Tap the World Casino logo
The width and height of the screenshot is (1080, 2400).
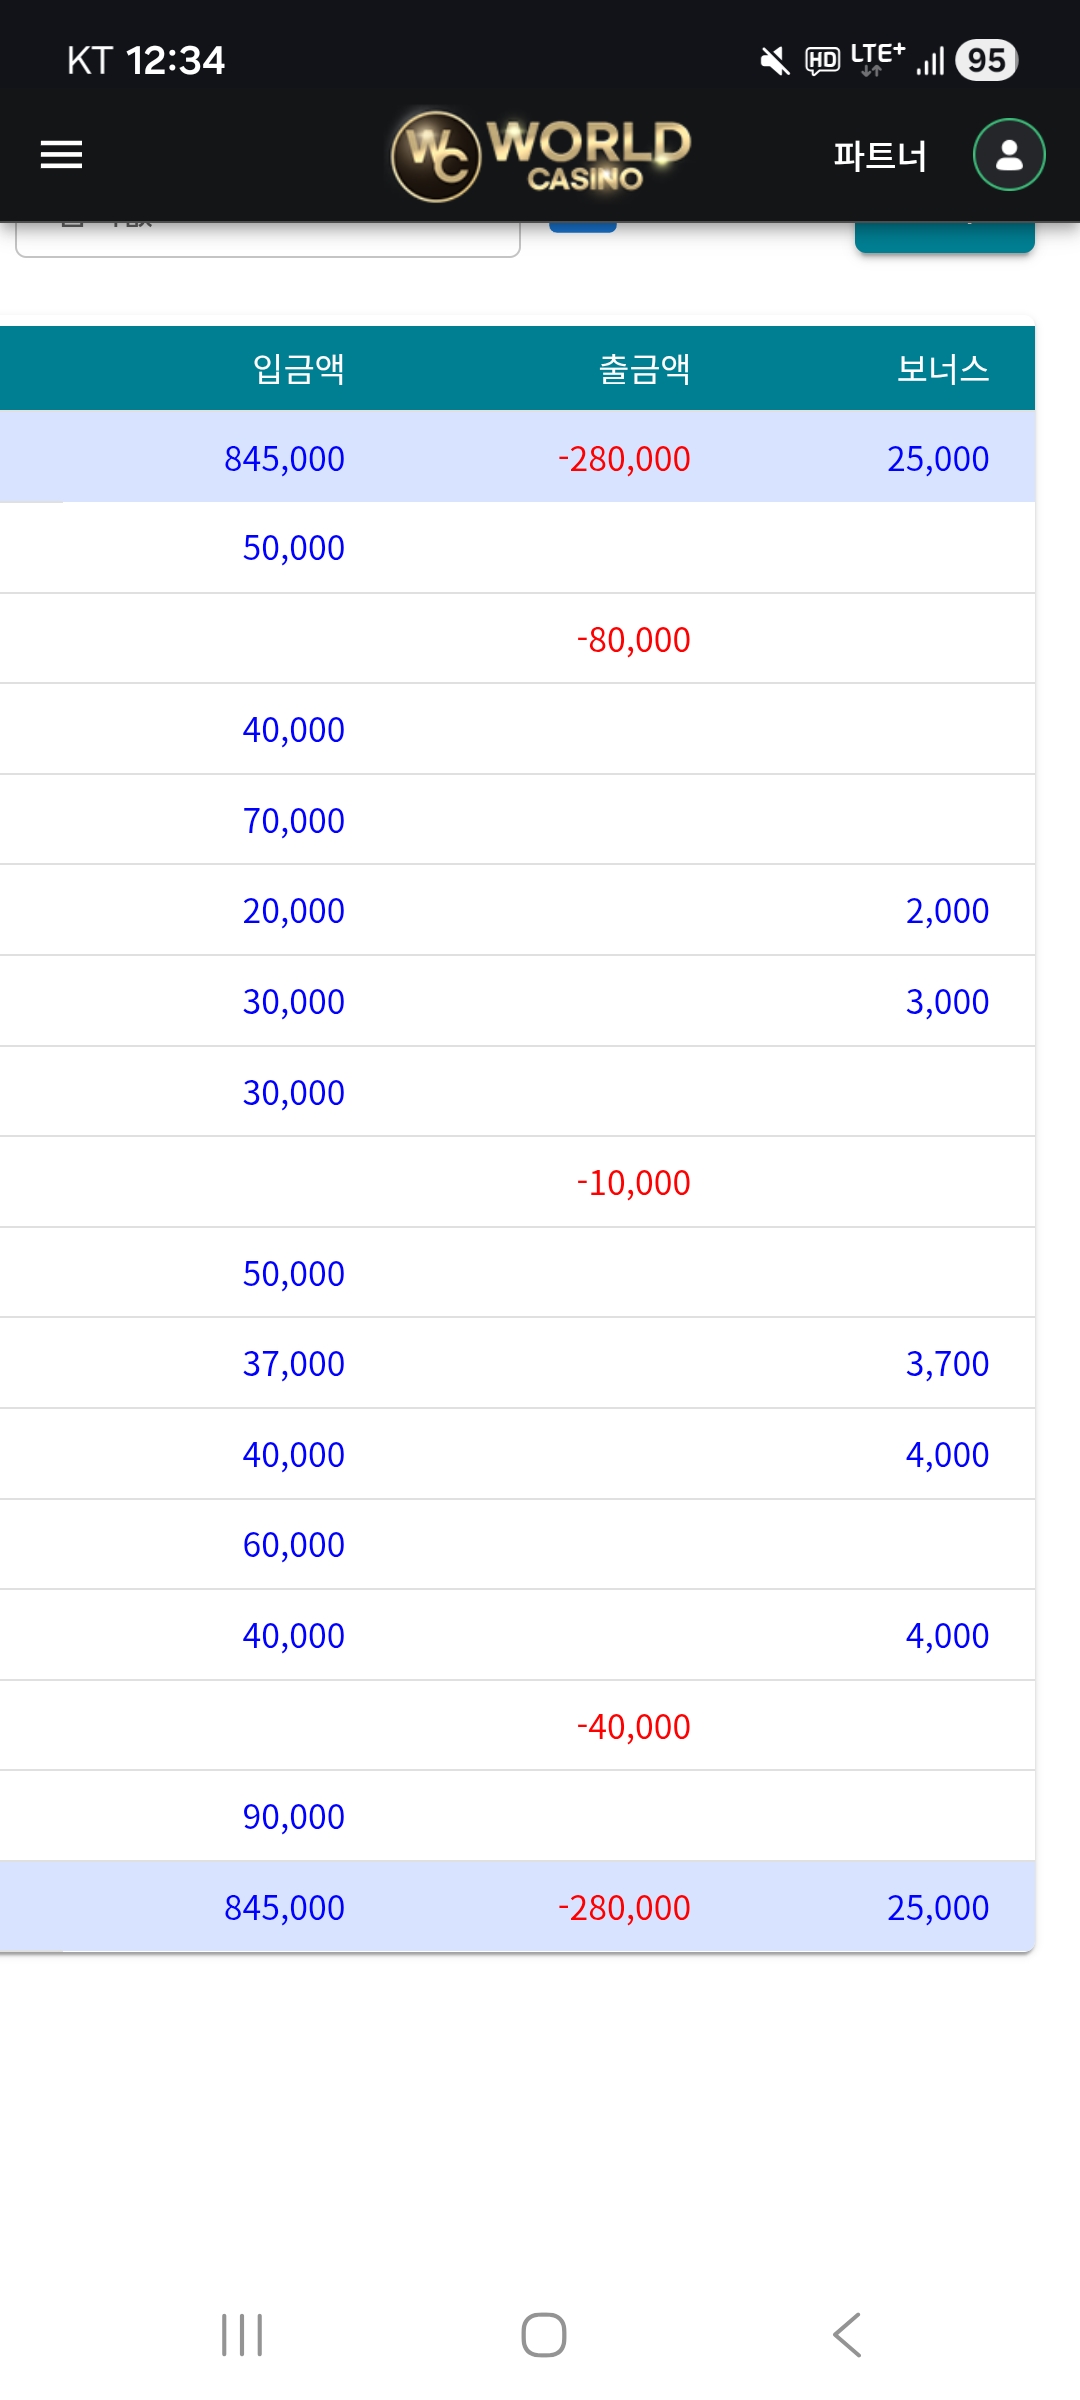point(541,156)
